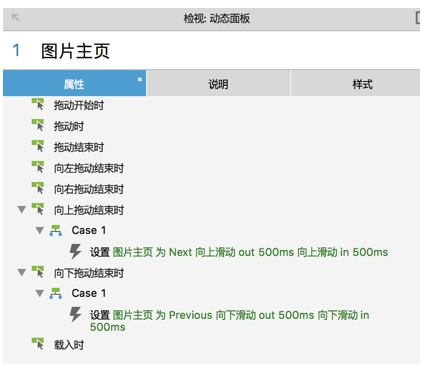Click the 向左拖动结束时 event icon
Image resolution: width=426 pixels, height=369 pixels.
(38, 167)
